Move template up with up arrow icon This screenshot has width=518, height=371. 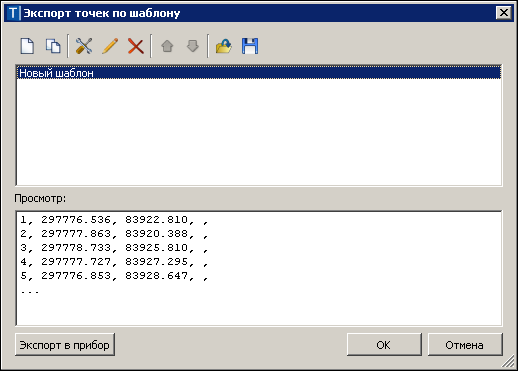tap(167, 46)
